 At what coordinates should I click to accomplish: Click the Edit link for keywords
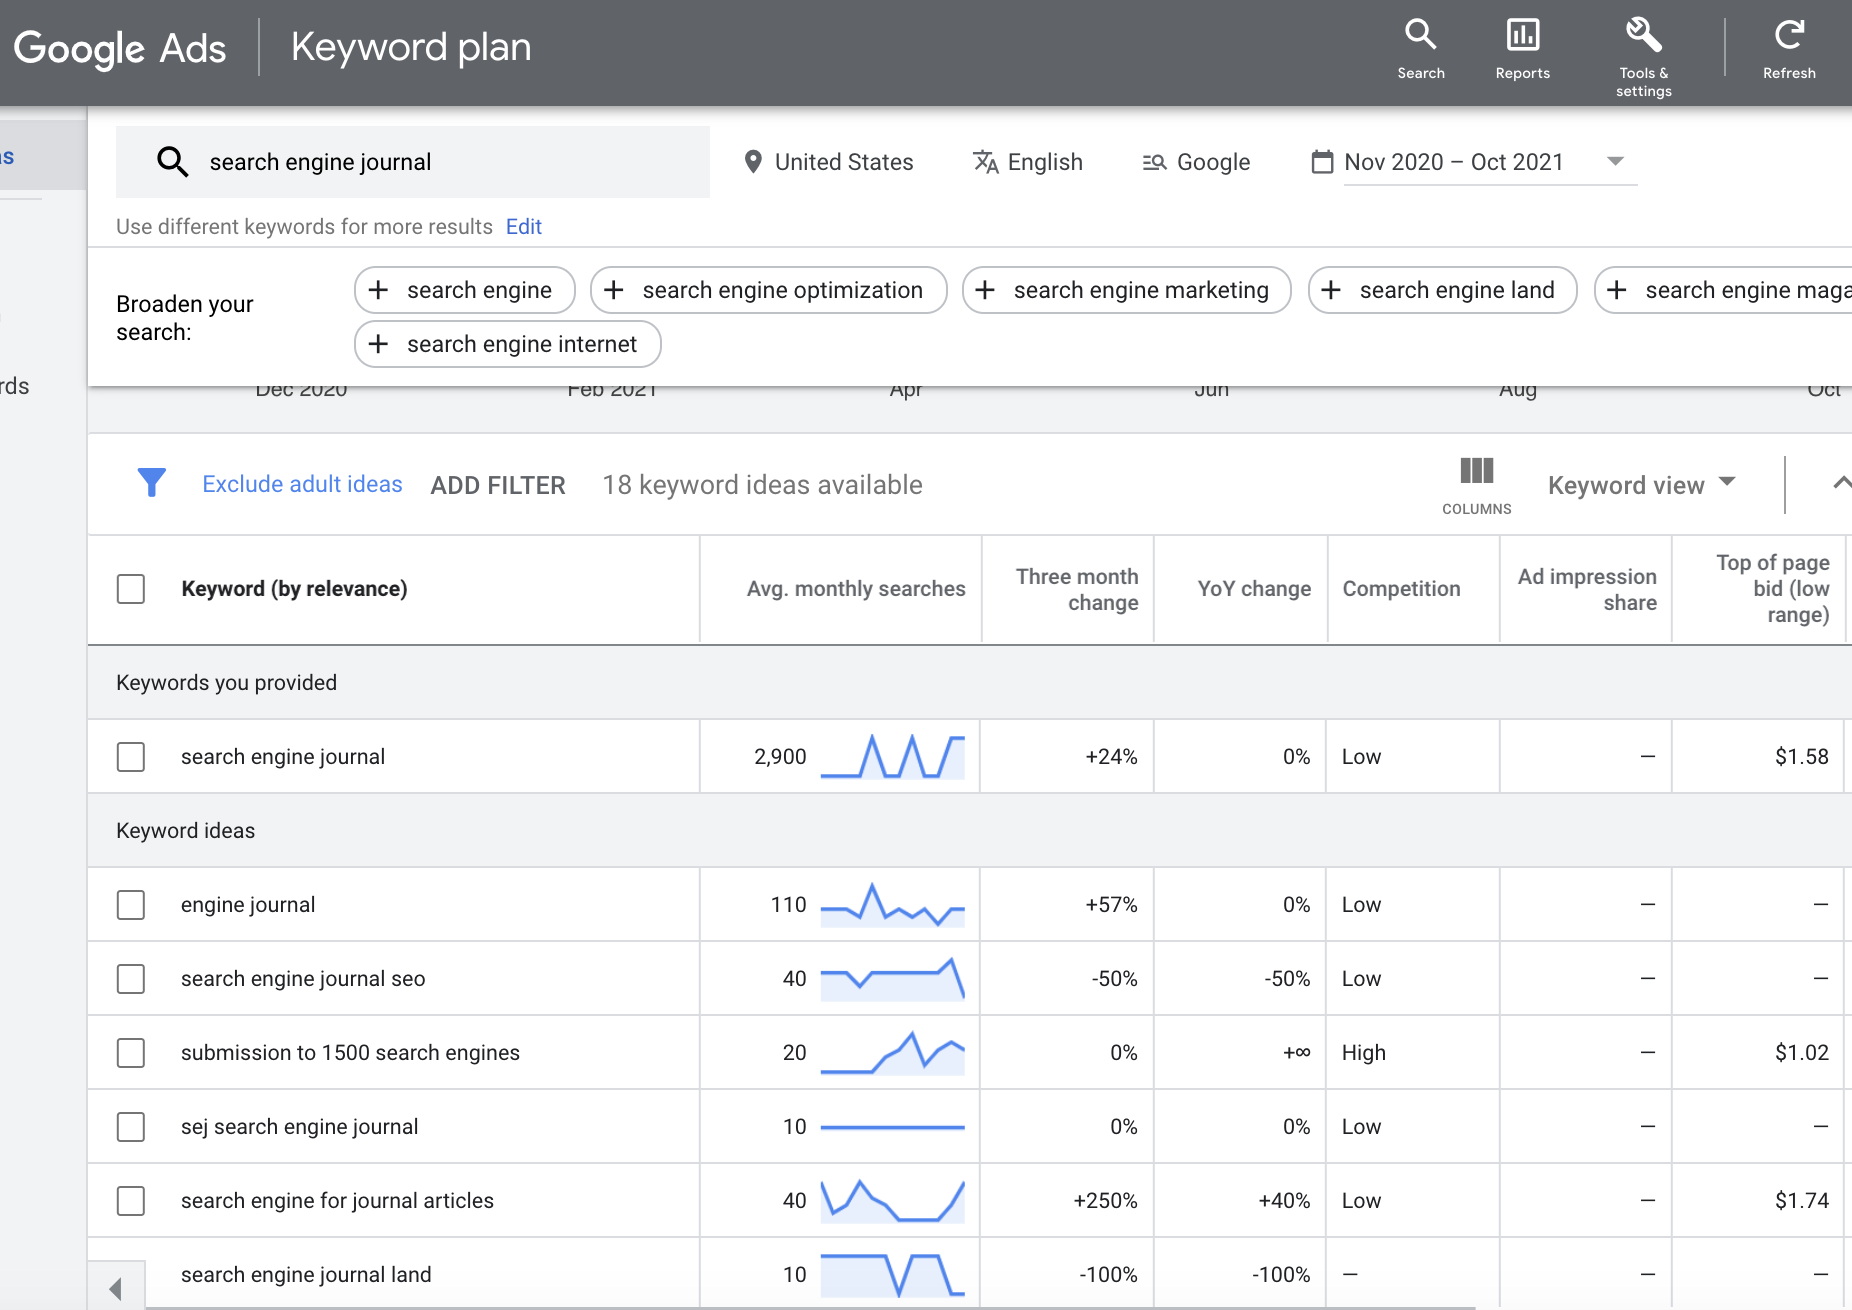click(523, 226)
